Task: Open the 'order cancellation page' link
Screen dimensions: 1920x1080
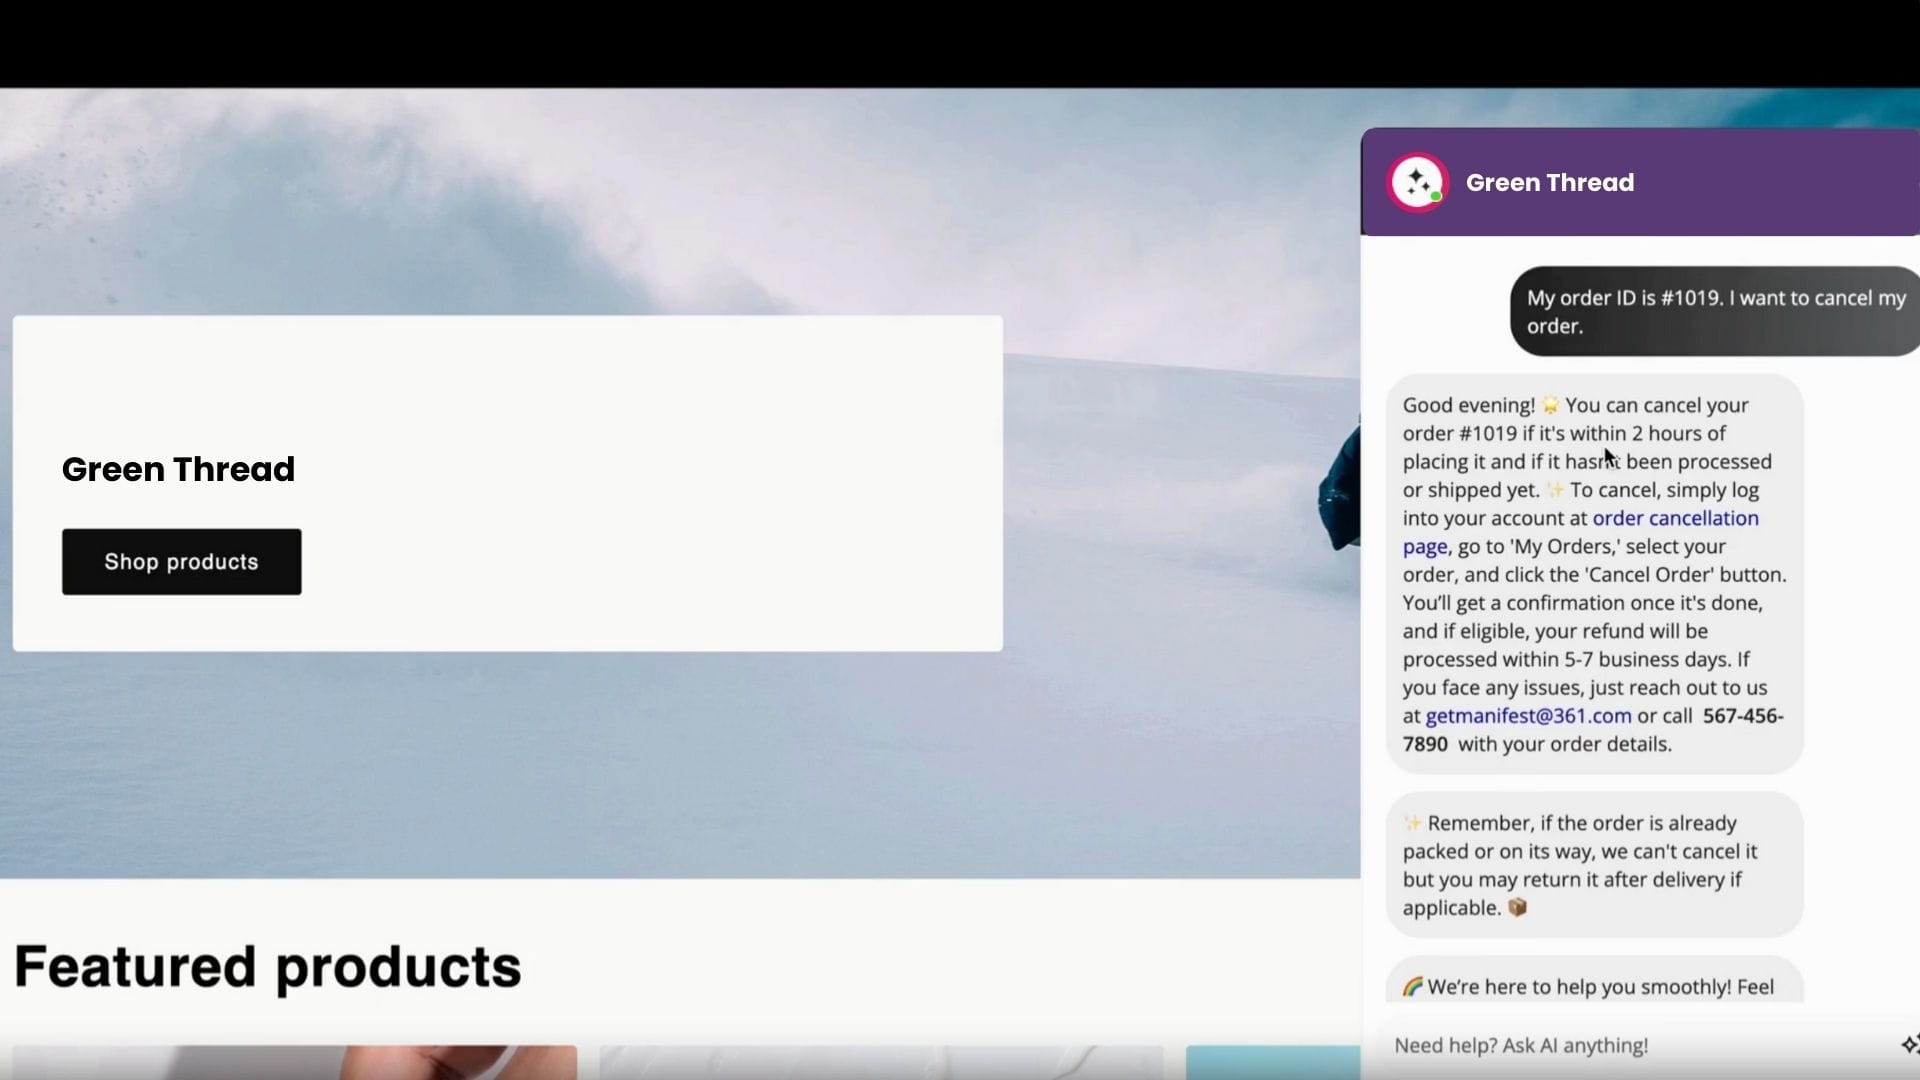Action: click(x=1676, y=518)
